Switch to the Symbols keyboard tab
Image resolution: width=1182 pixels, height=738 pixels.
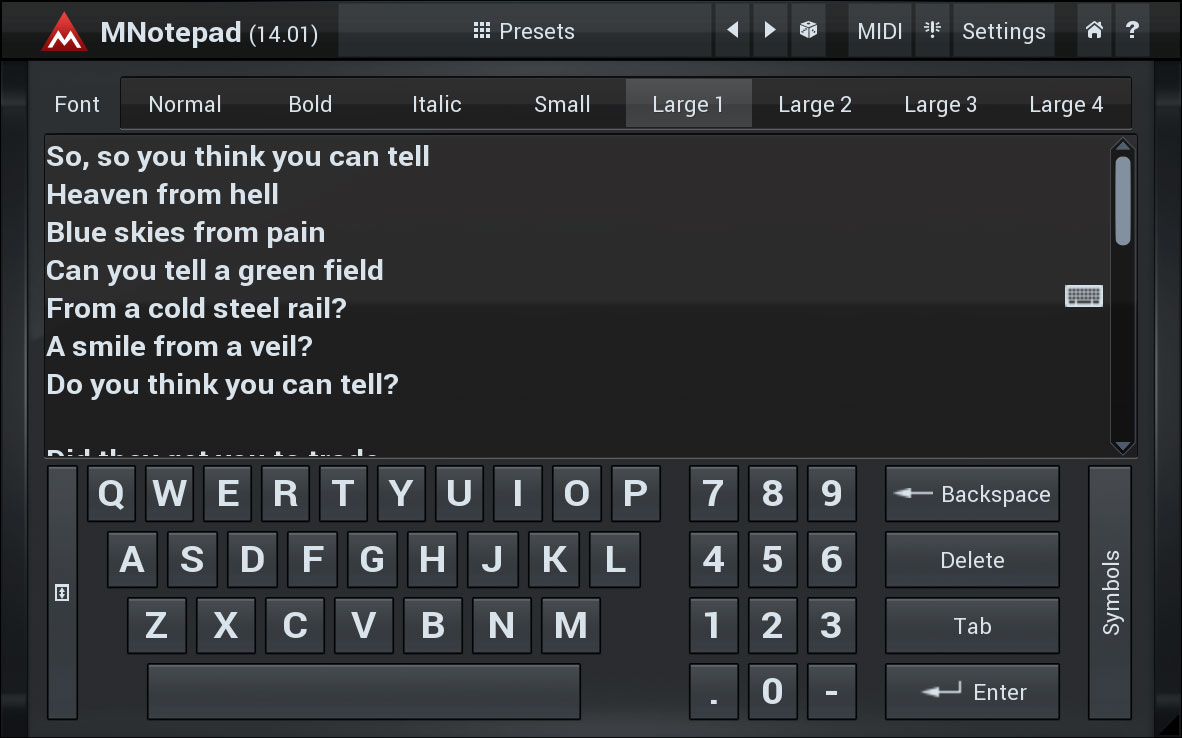coord(1111,592)
